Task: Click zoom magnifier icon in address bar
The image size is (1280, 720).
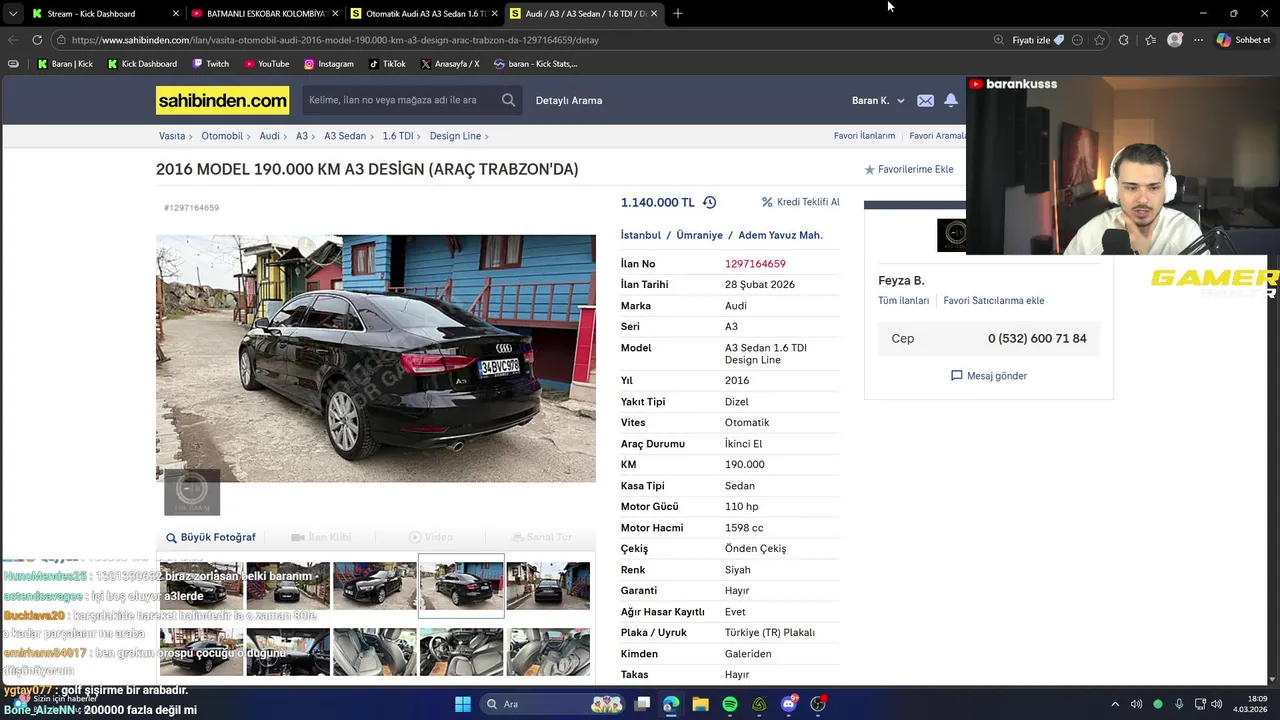Action: tap(998, 40)
